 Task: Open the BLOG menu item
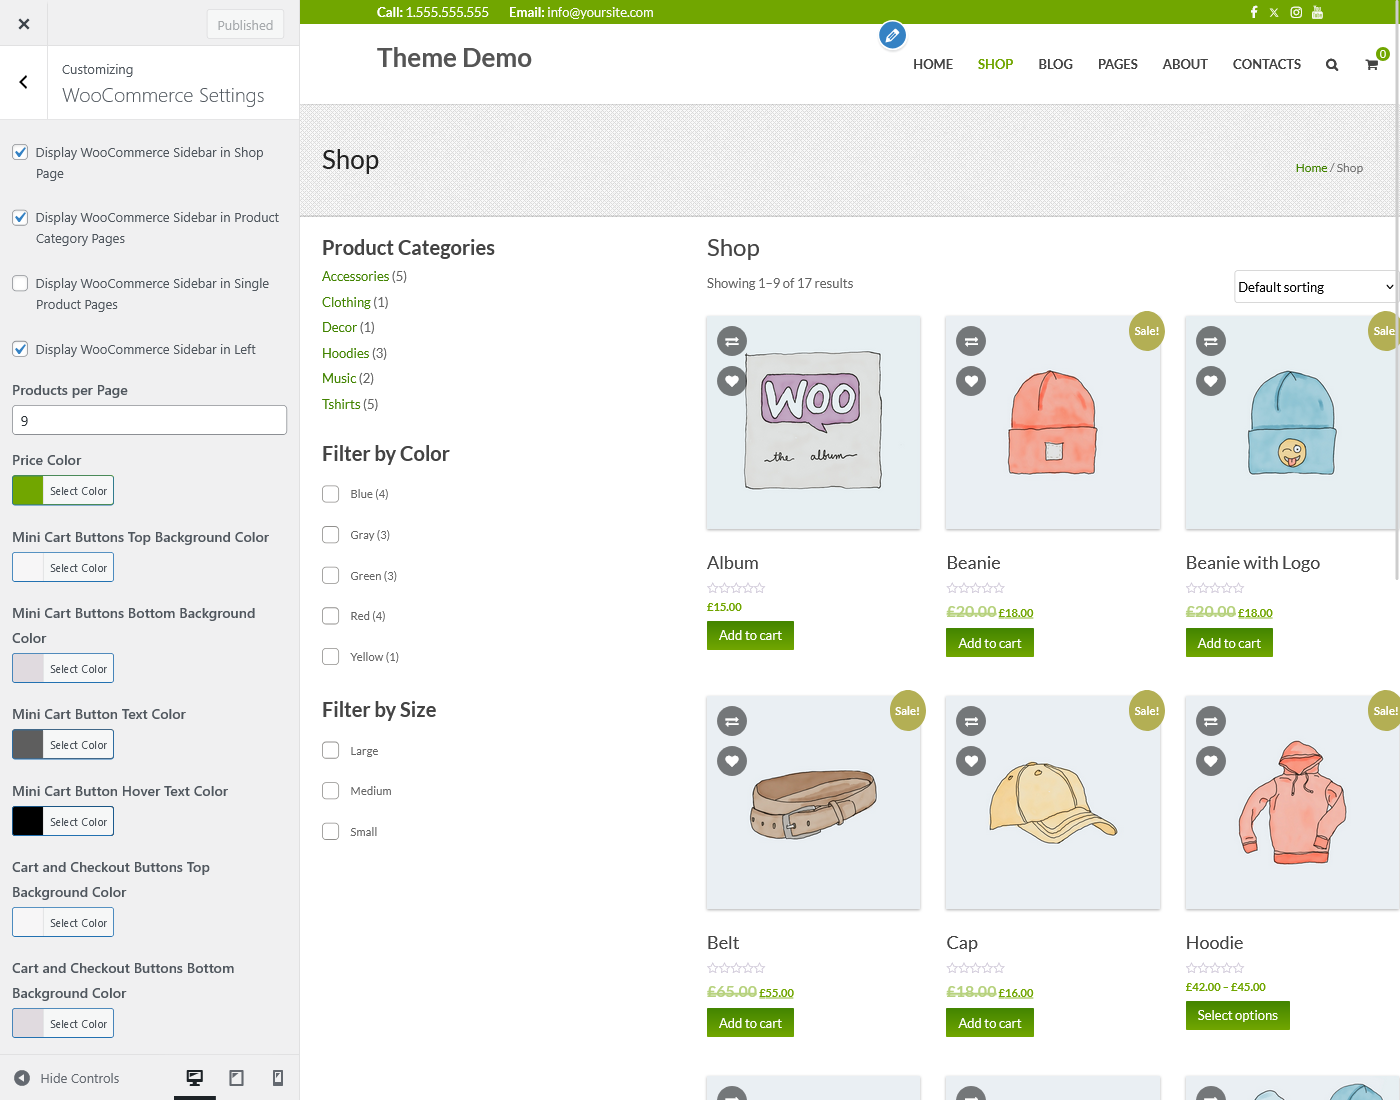click(1055, 64)
